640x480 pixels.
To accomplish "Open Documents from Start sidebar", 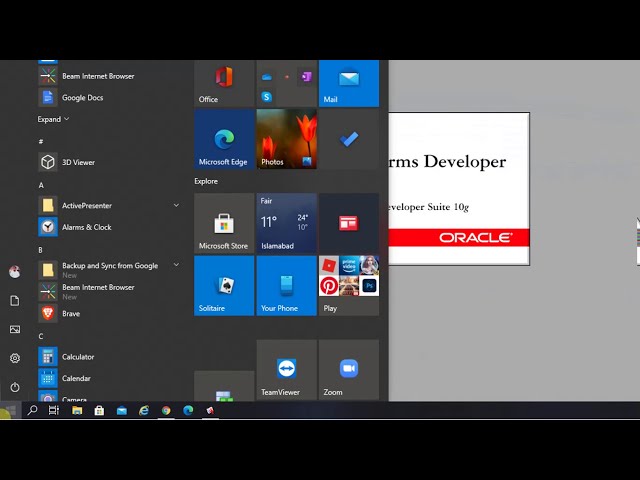I will pos(15,301).
